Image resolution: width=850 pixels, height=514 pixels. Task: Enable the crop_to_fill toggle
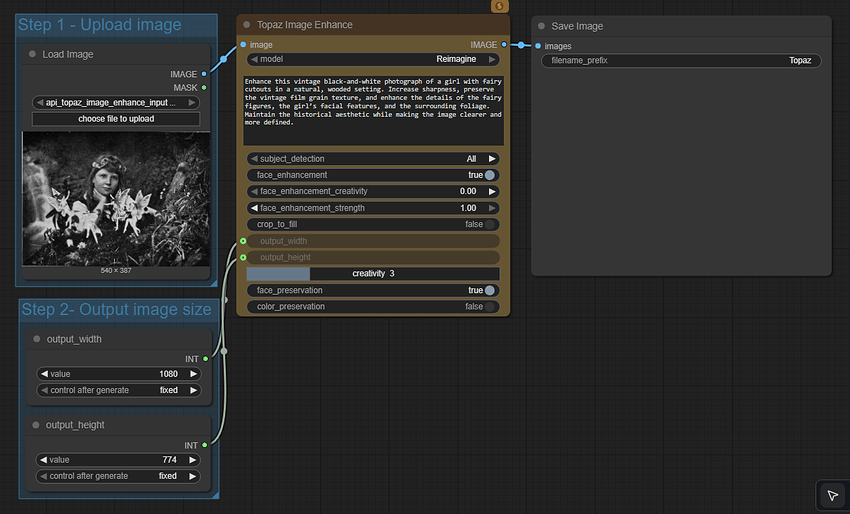pos(489,224)
